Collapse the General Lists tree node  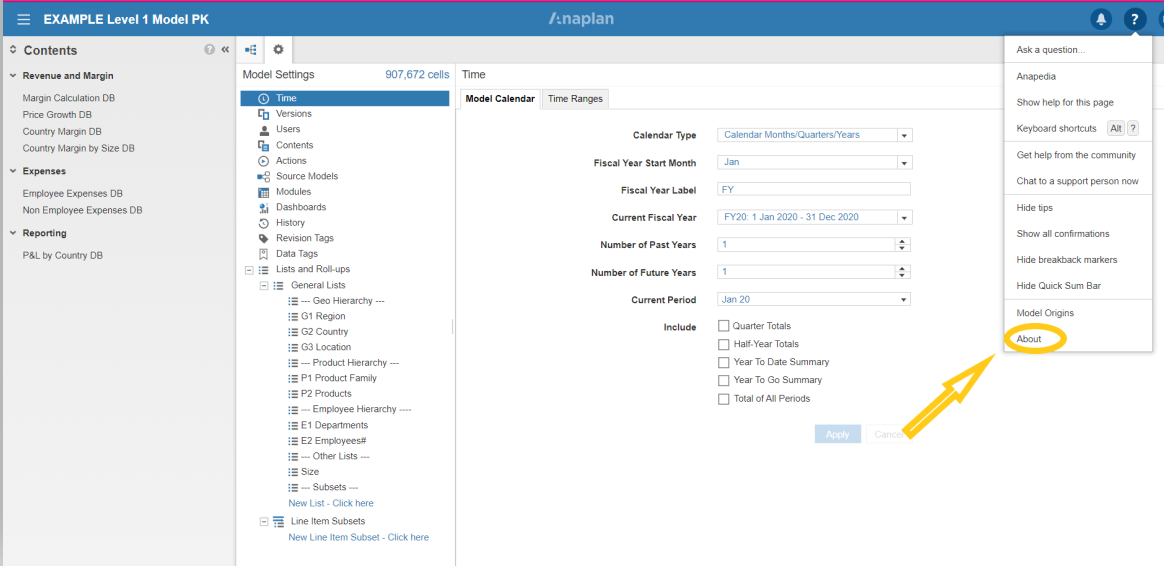264,285
